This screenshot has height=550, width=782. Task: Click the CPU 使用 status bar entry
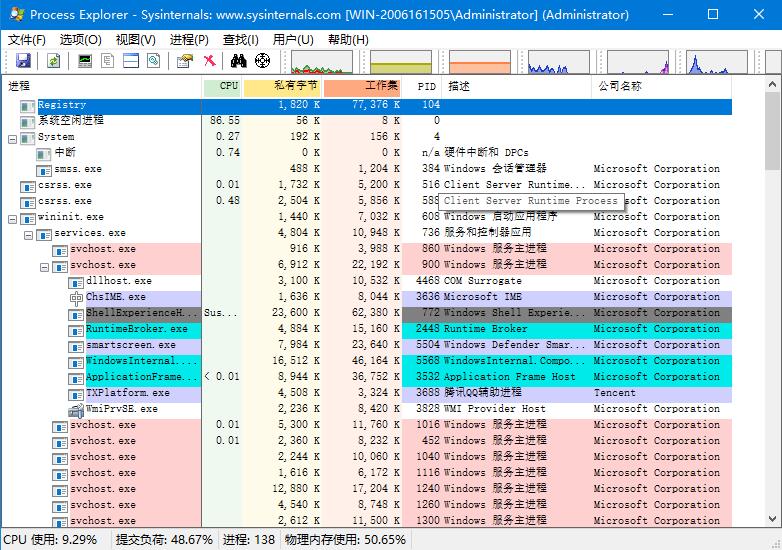click(50, 540)
